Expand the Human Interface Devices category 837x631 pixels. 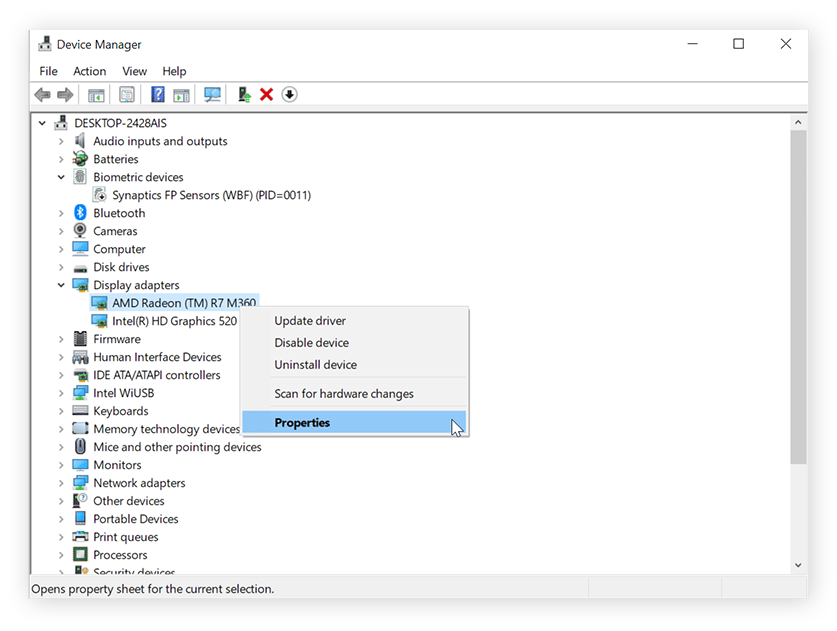[61, 357]
